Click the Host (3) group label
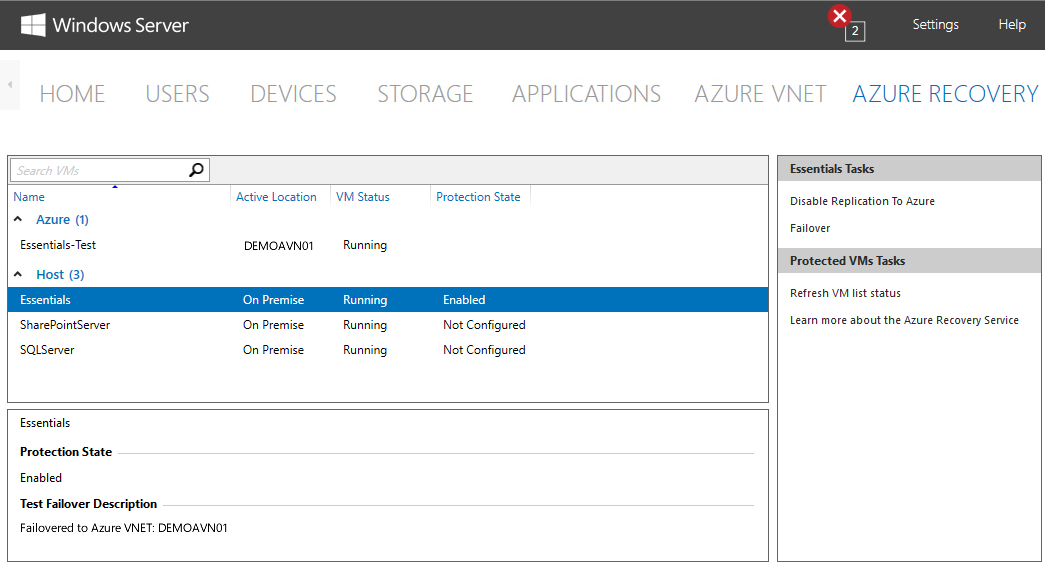Image resolution: width=1045 pixels, height=566 pixels. [x=60, y=275]
